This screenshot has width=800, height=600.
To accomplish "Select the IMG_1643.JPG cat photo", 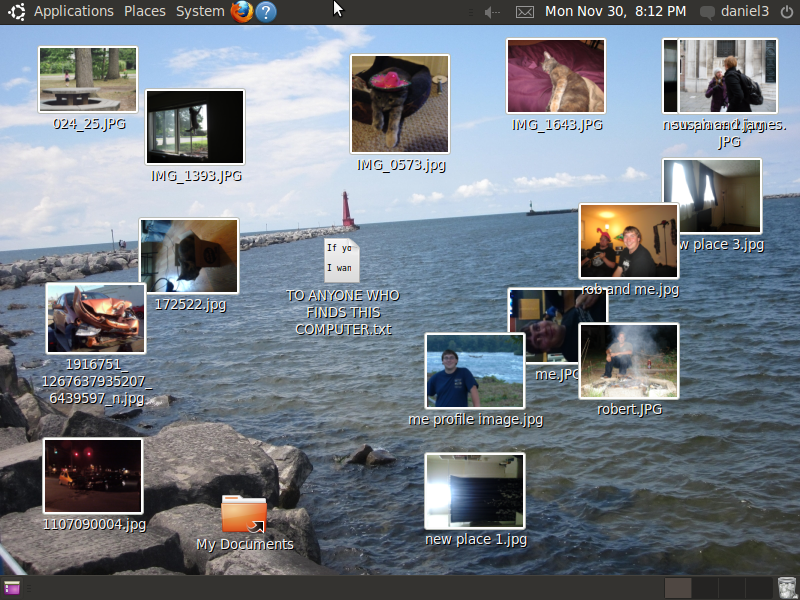I will coord(555,77).
